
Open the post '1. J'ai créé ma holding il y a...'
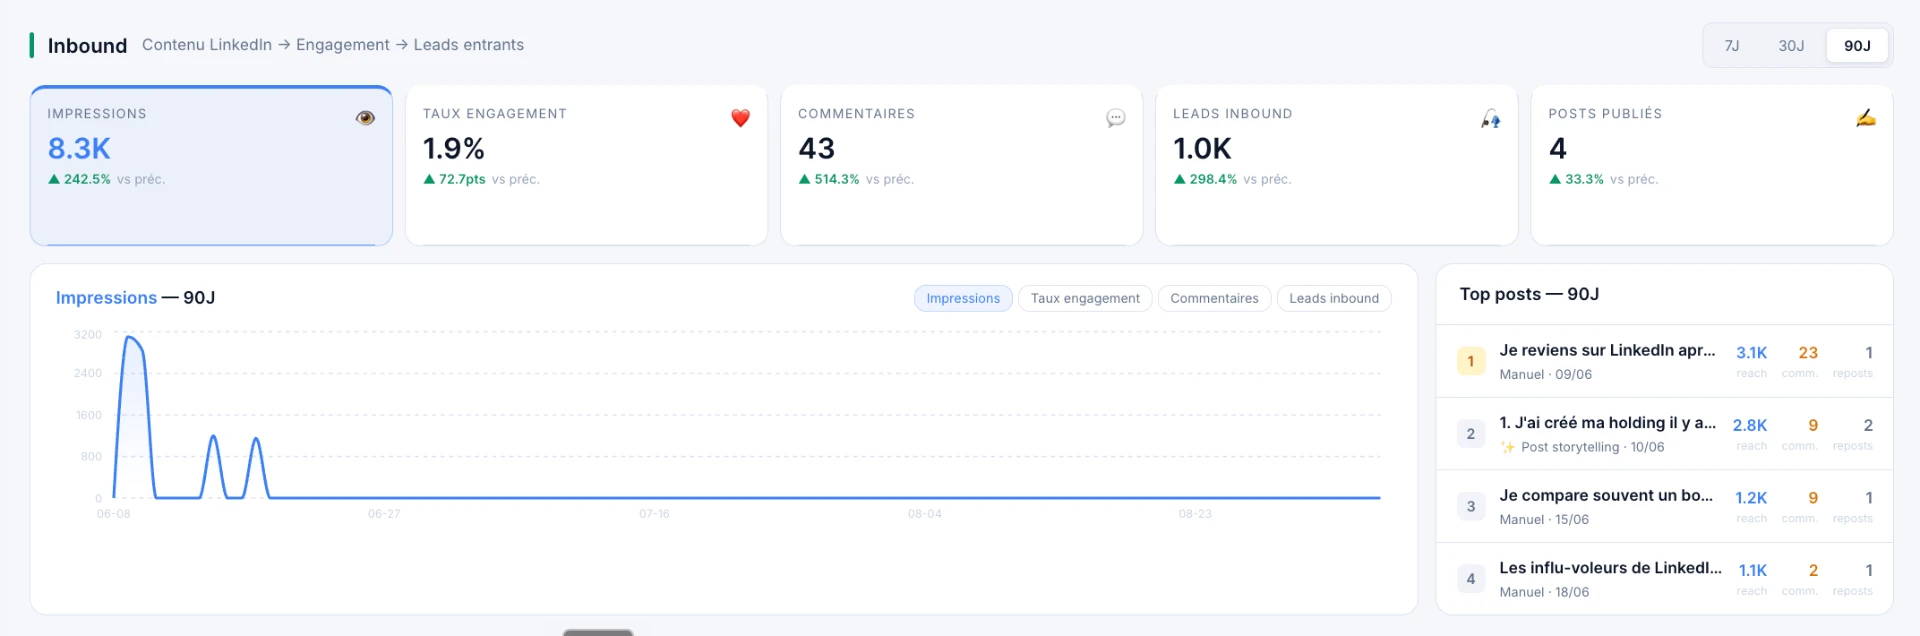pos(1607,423)
